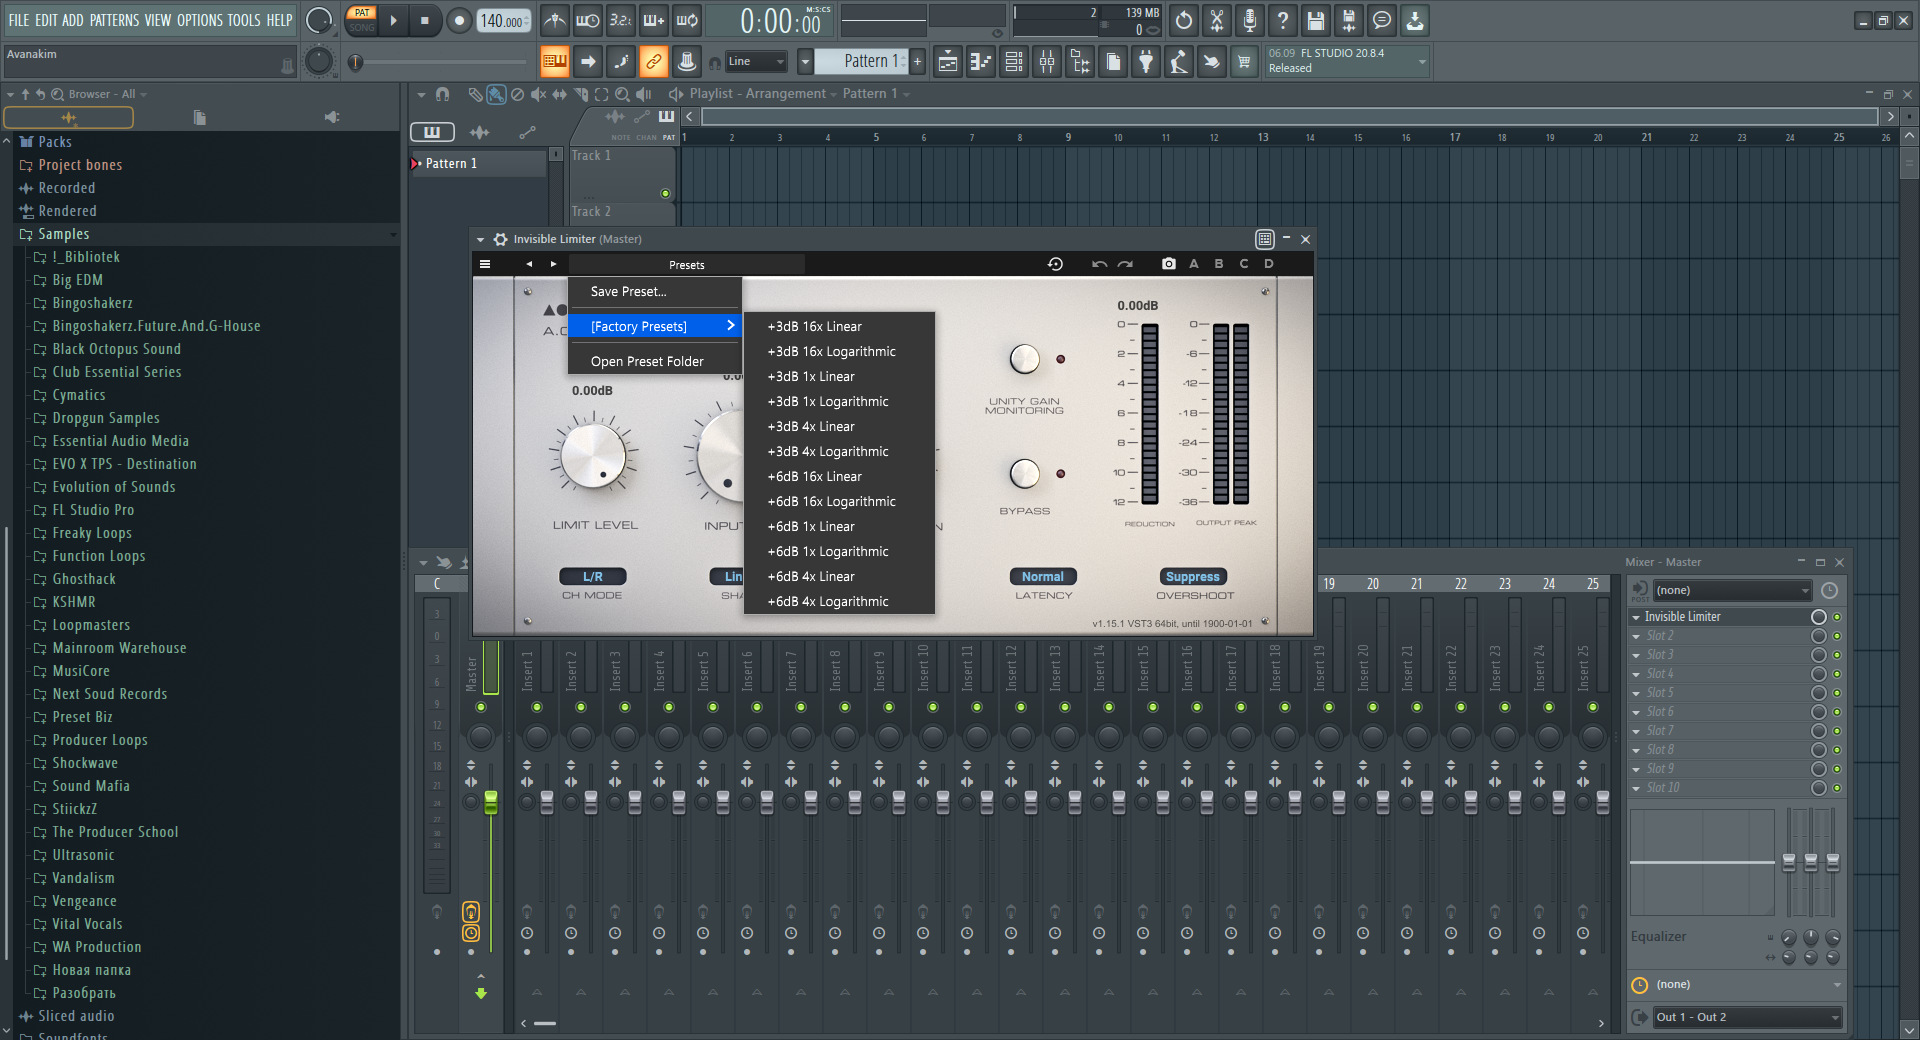
Task: Click the Invisible Limiter history icon
Action: 1055,264
